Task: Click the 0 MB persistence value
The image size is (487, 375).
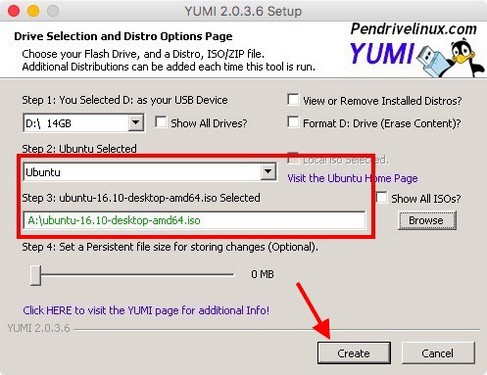Action: 262,274
